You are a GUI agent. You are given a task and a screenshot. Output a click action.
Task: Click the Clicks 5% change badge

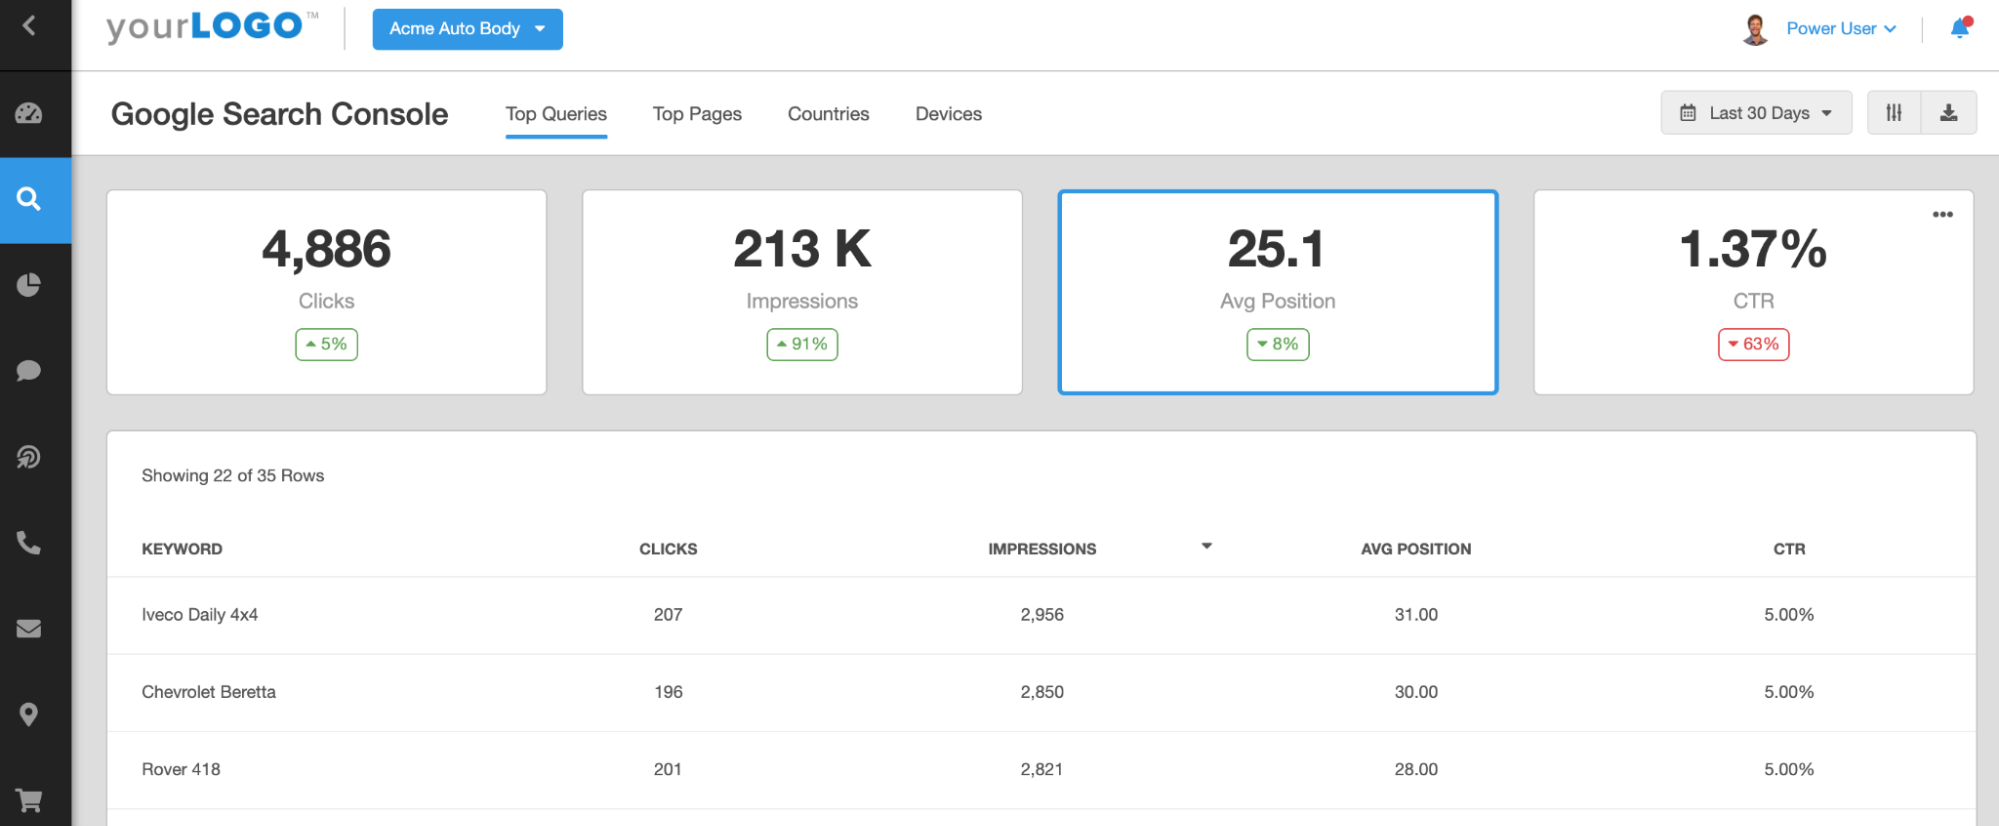click(326, 344)
